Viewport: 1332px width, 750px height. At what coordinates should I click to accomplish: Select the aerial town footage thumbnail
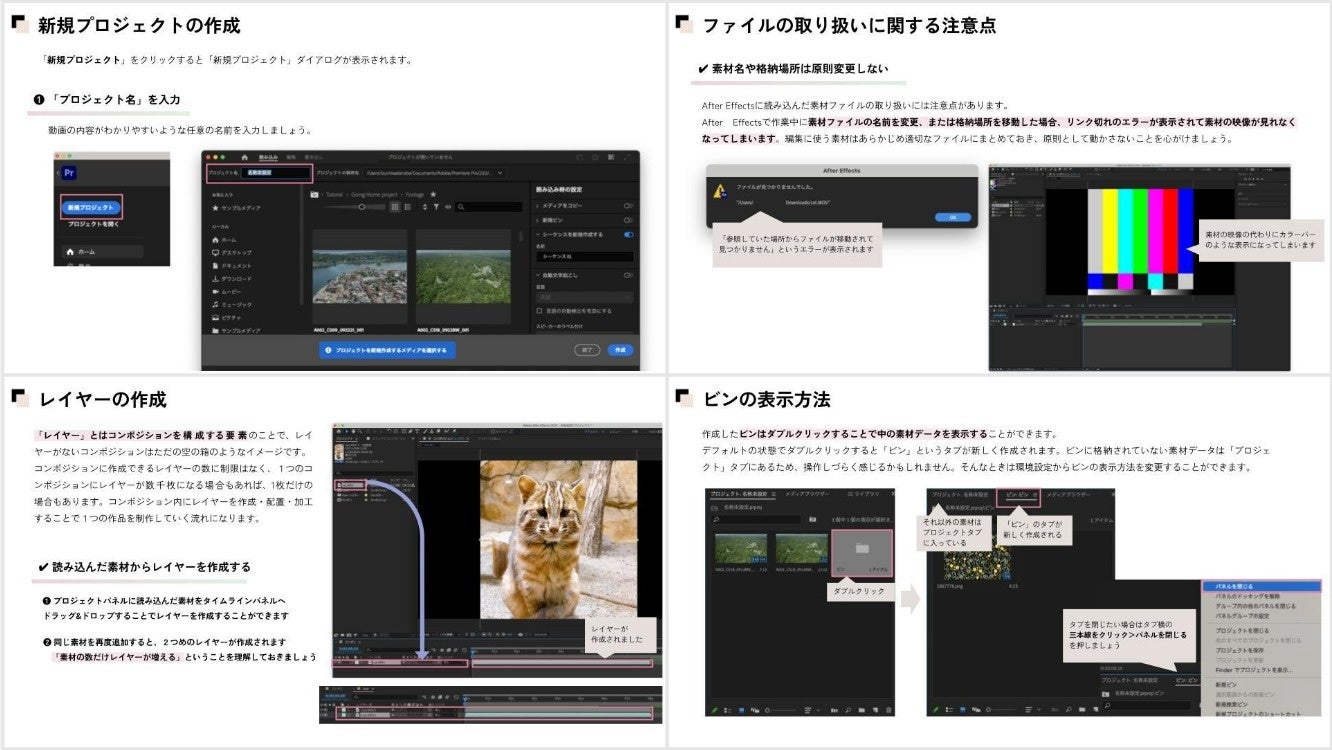point(359,275)
